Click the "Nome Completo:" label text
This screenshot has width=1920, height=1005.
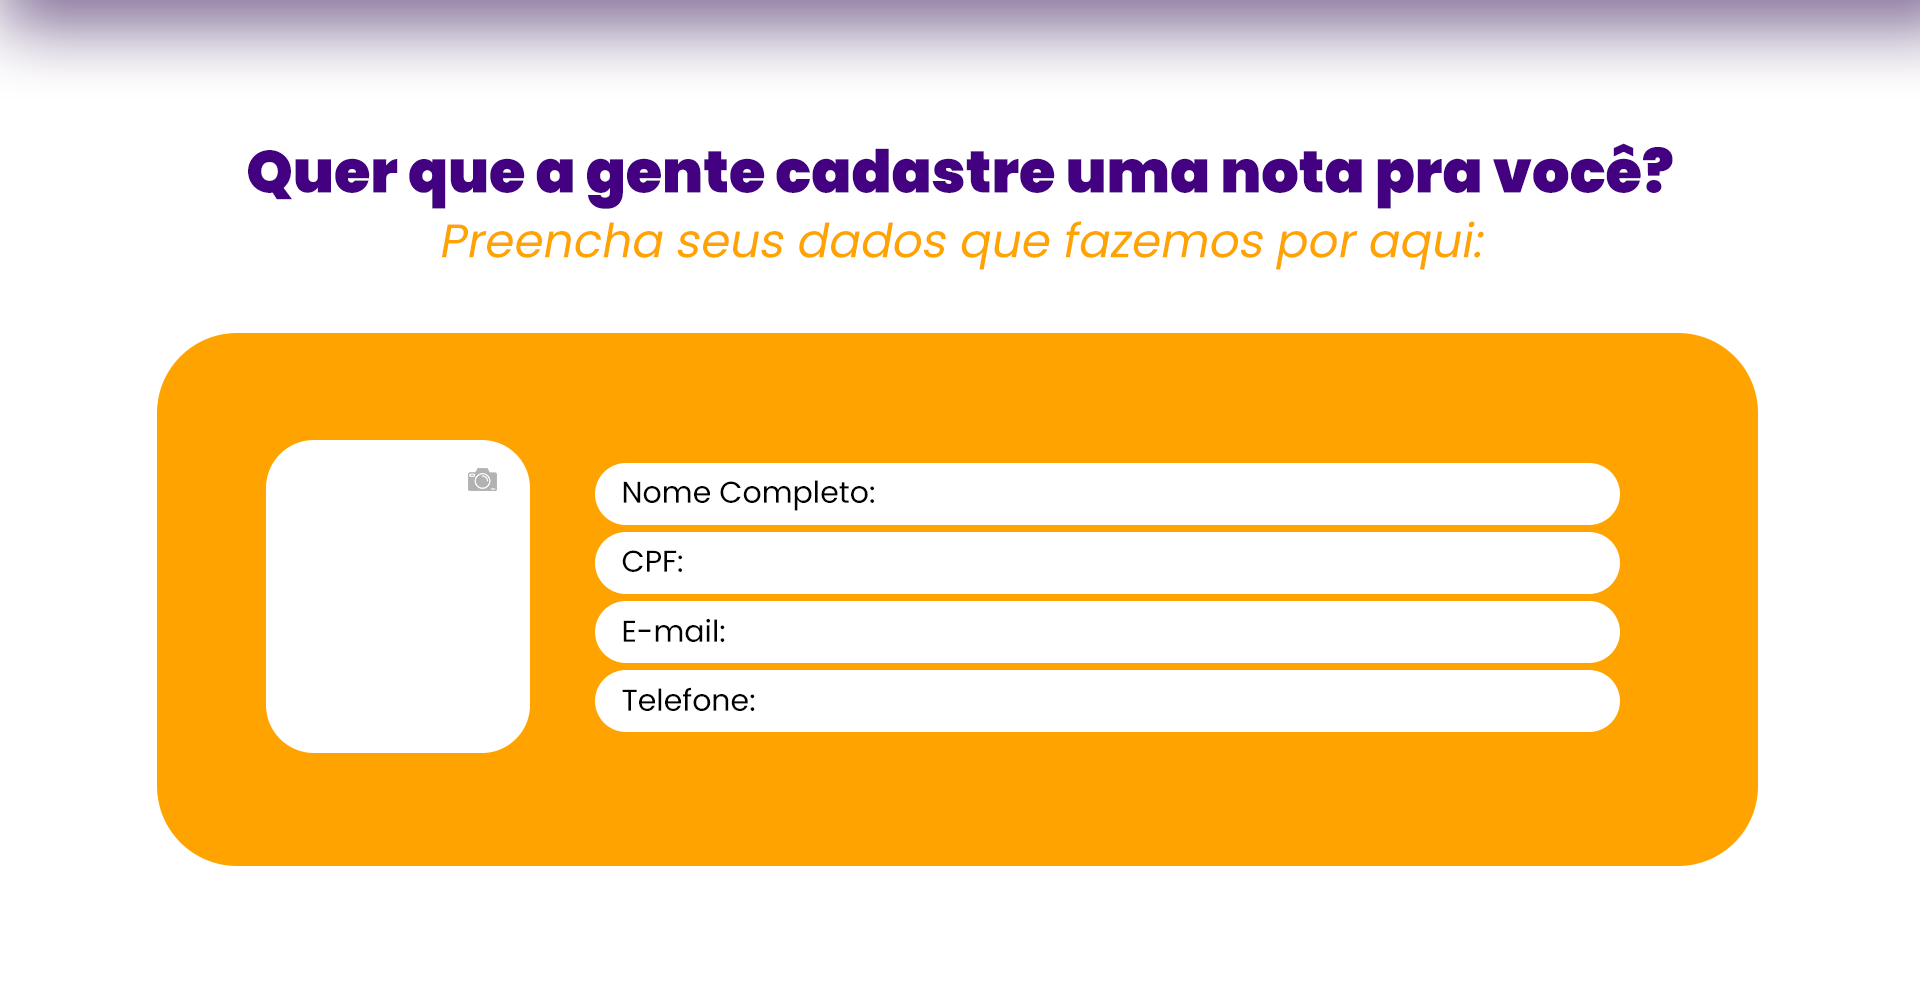(748, 494)
